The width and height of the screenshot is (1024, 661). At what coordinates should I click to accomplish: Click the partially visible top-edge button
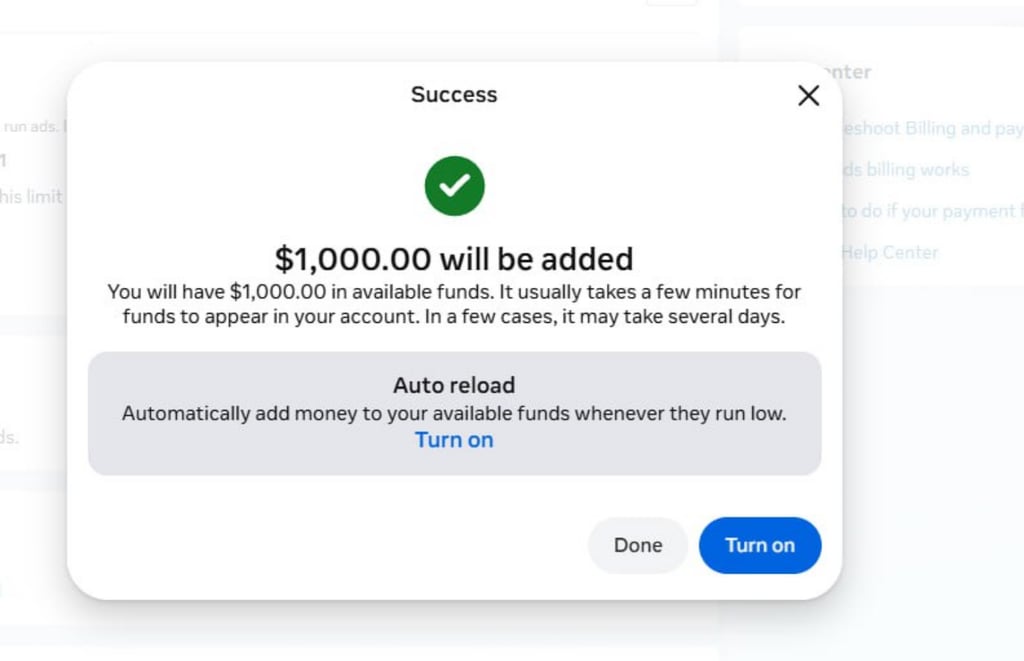click(x=671, y=3)
